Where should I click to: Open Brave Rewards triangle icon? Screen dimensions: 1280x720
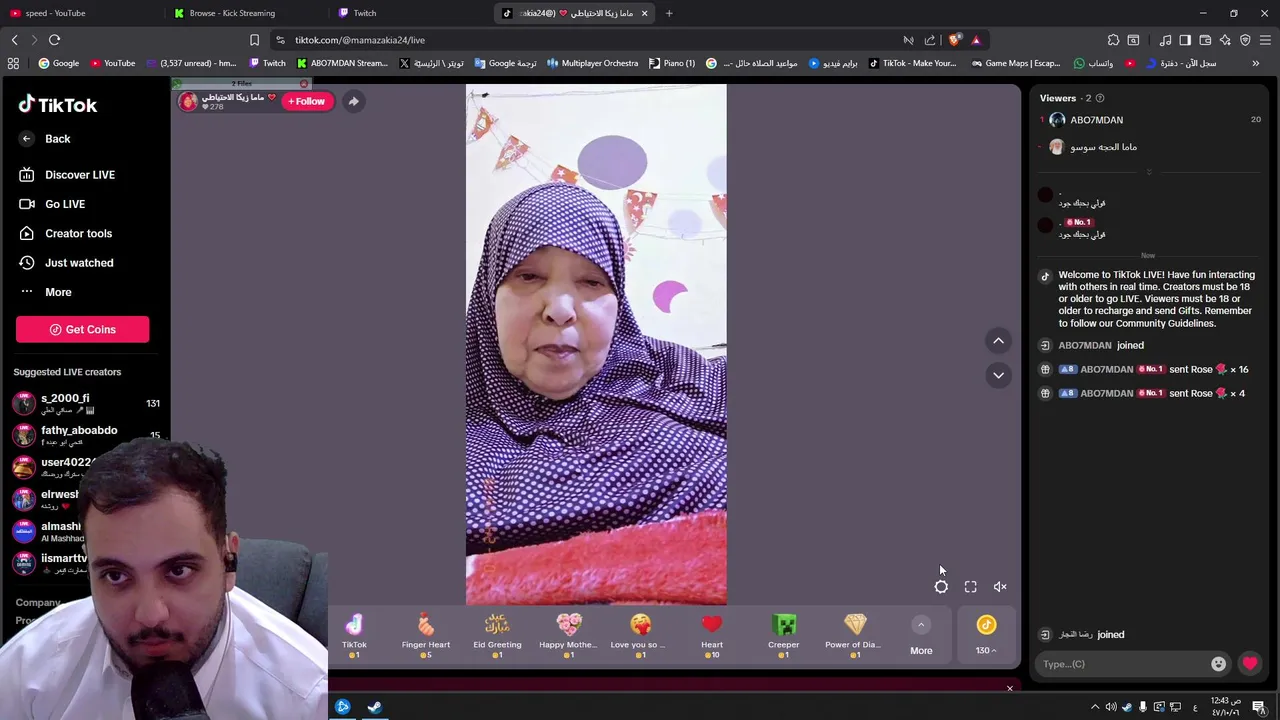976,40
